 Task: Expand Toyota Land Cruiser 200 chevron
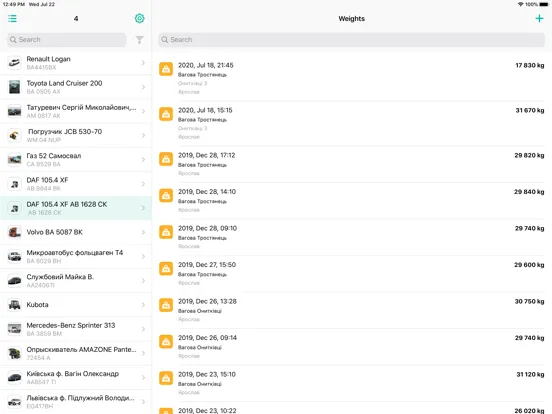(x=143, y=87)
